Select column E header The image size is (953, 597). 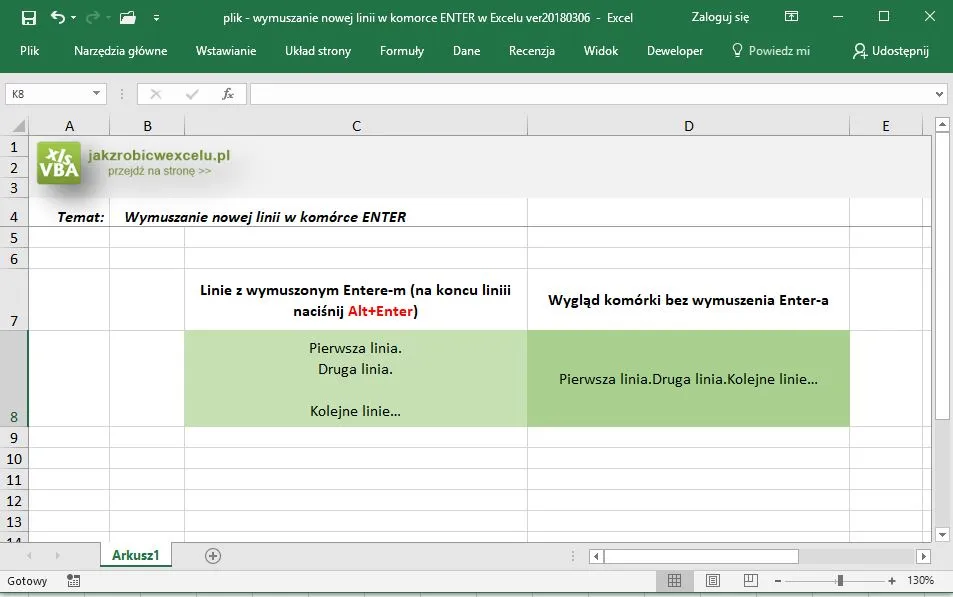pos(886,126)
